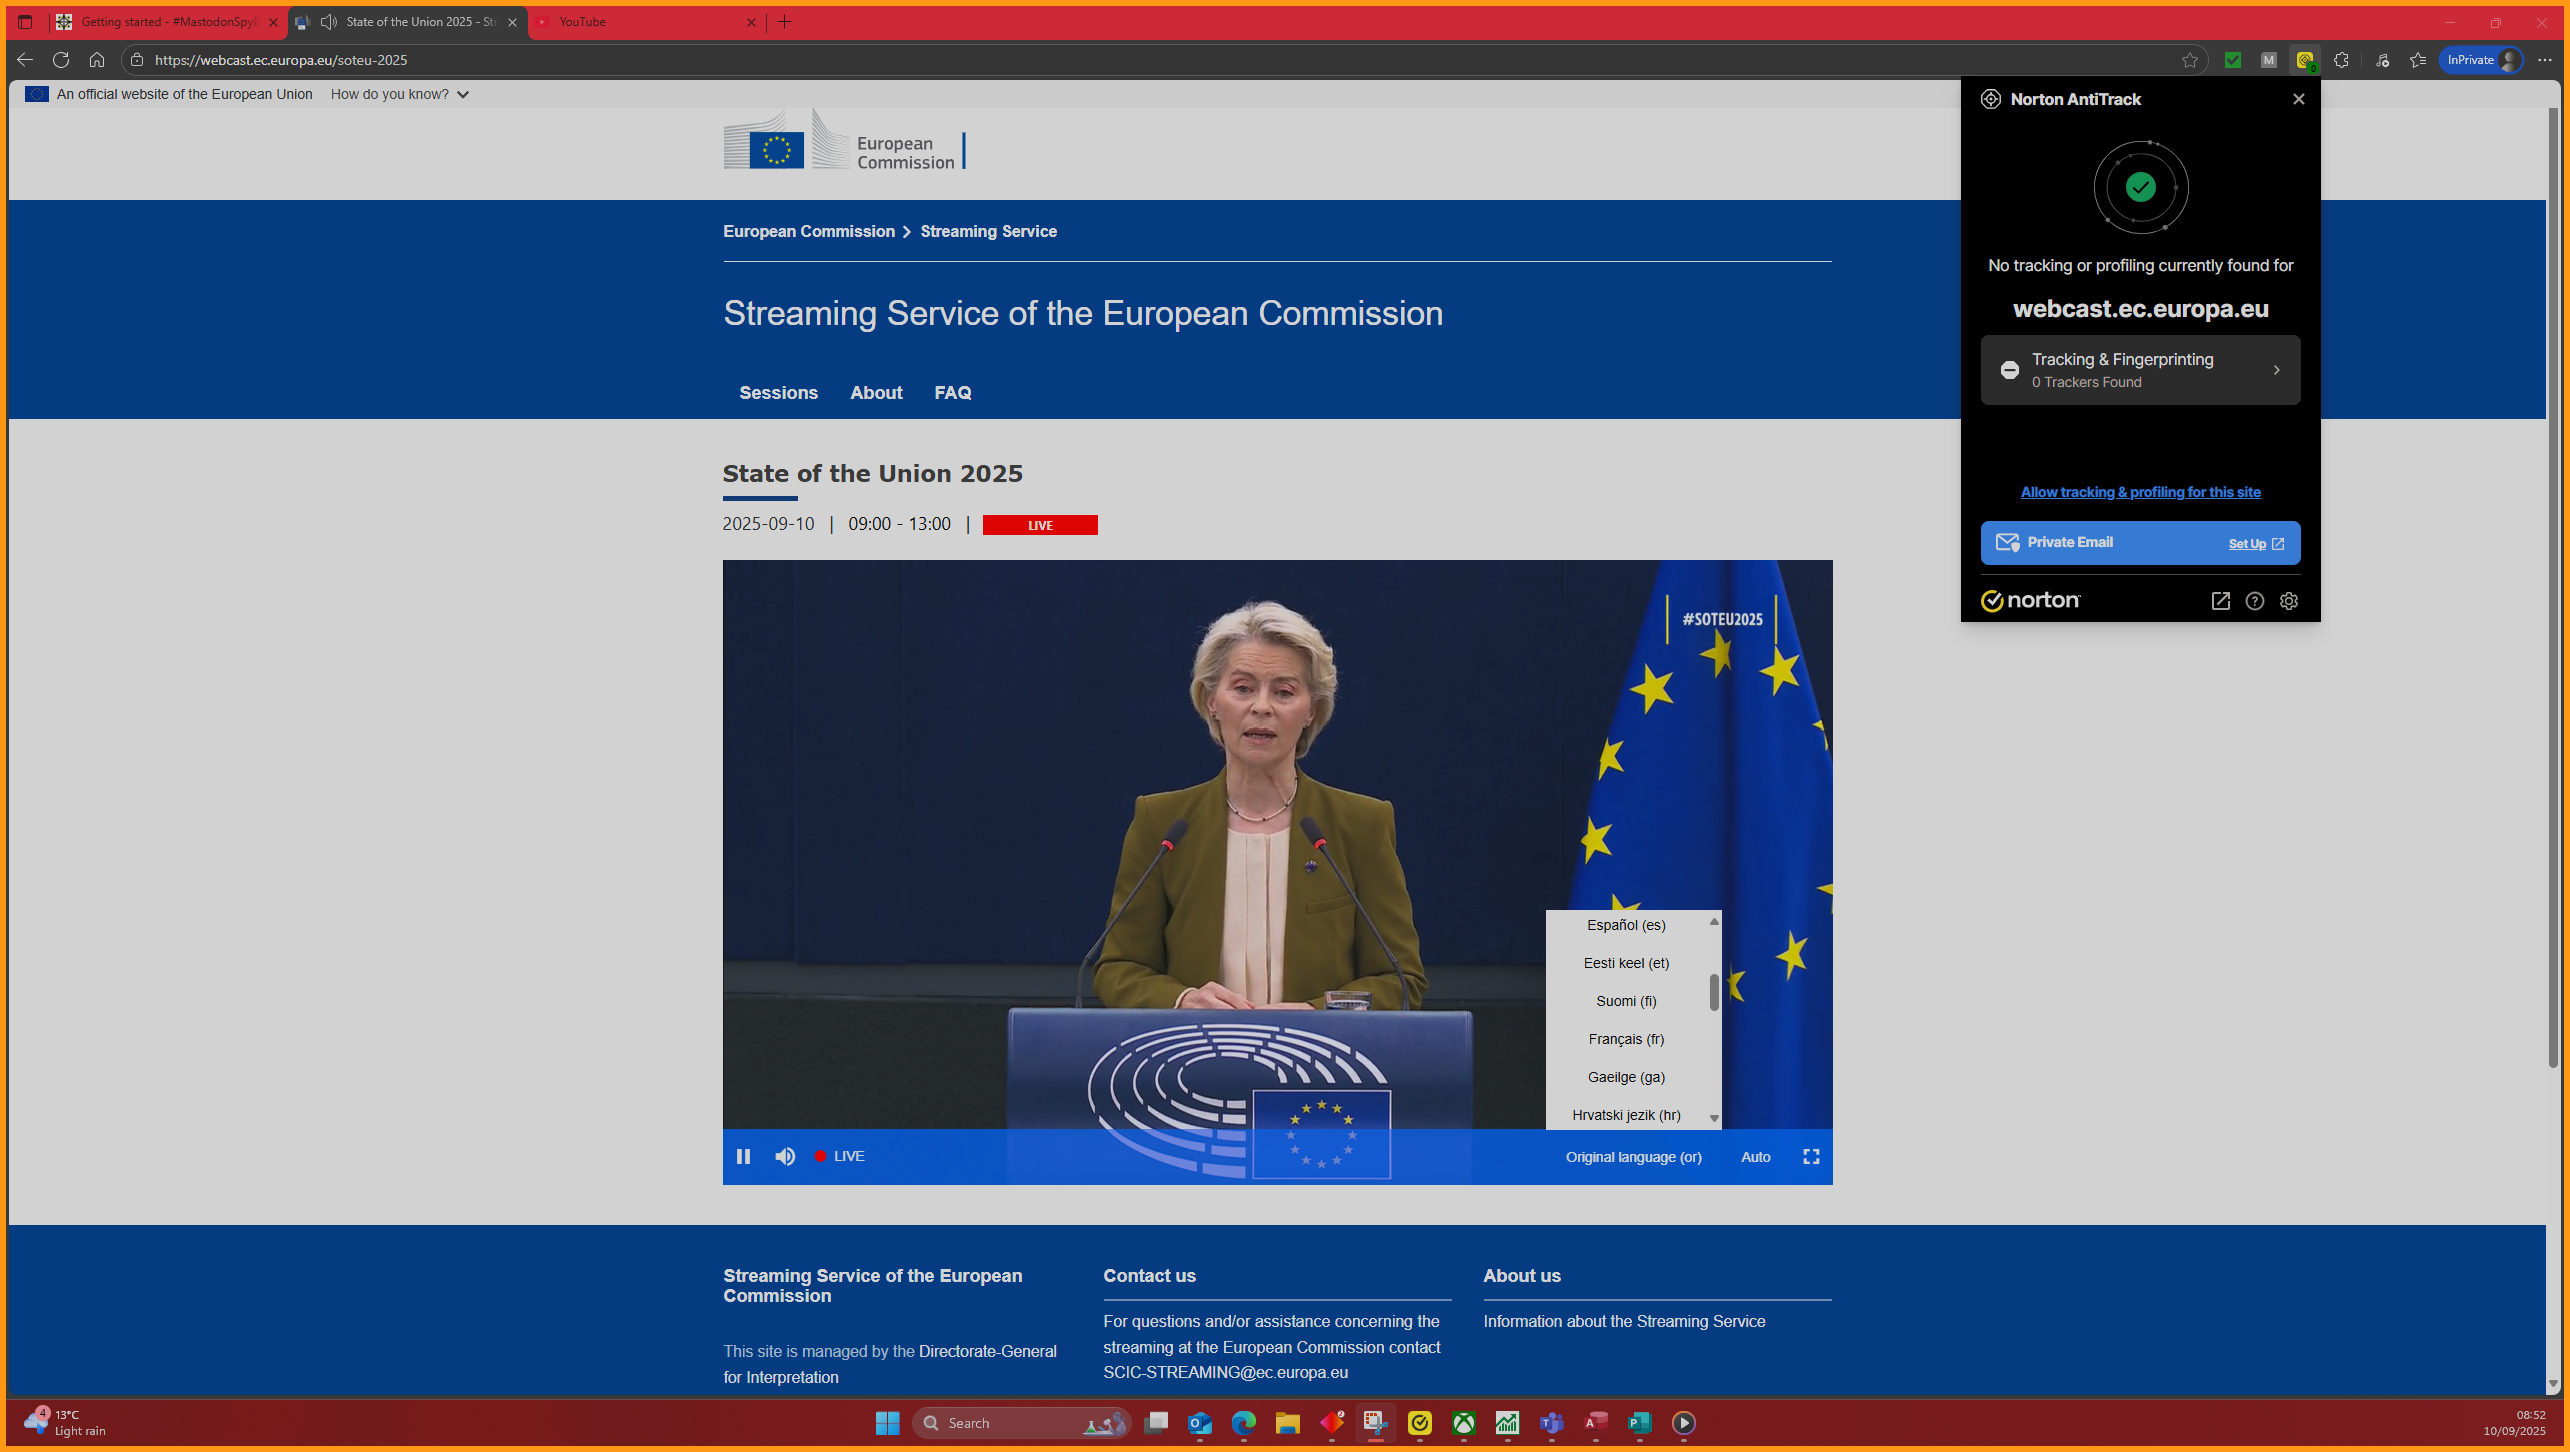Mute tab audio speaker icon
This screenshot has height=1452, width=2570.
tap(329, 22)
